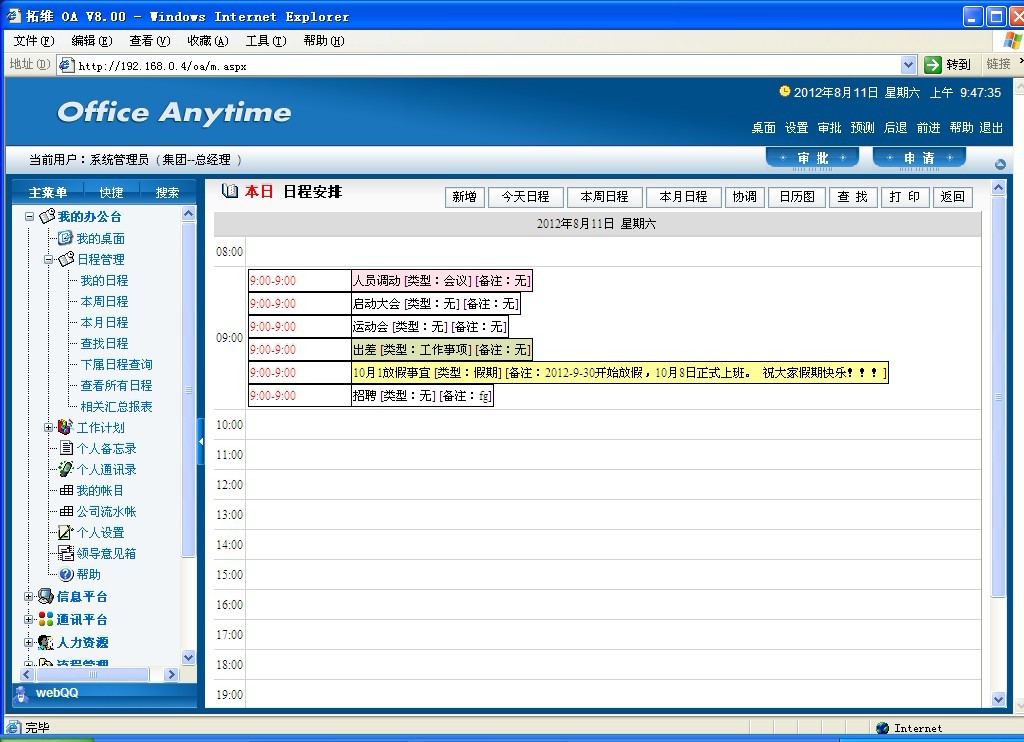This screenshot has height=742, width=1024.
Task: Open the 出差 schedule entry
Action: [x=441, y=350]
